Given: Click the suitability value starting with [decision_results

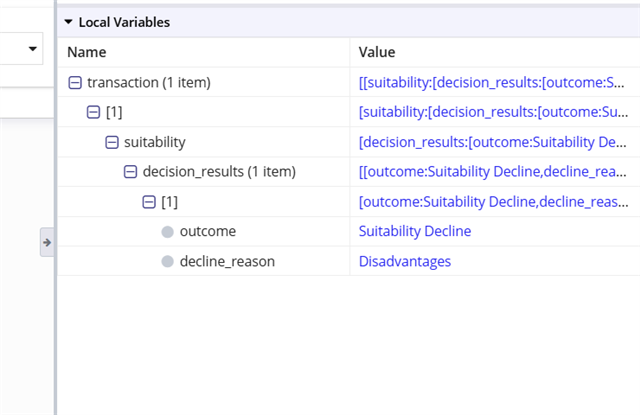Looking at the screenshot, I should (x=492, y=142).
